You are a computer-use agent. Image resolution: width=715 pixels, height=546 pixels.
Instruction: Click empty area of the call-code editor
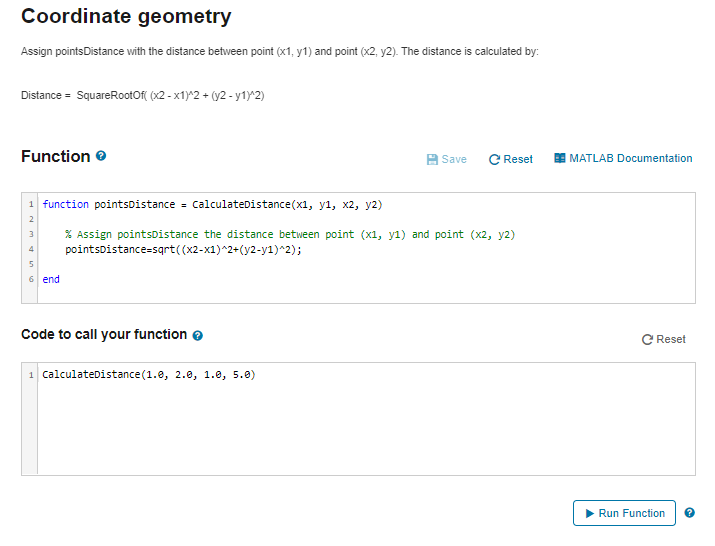(x=365, y=429)
